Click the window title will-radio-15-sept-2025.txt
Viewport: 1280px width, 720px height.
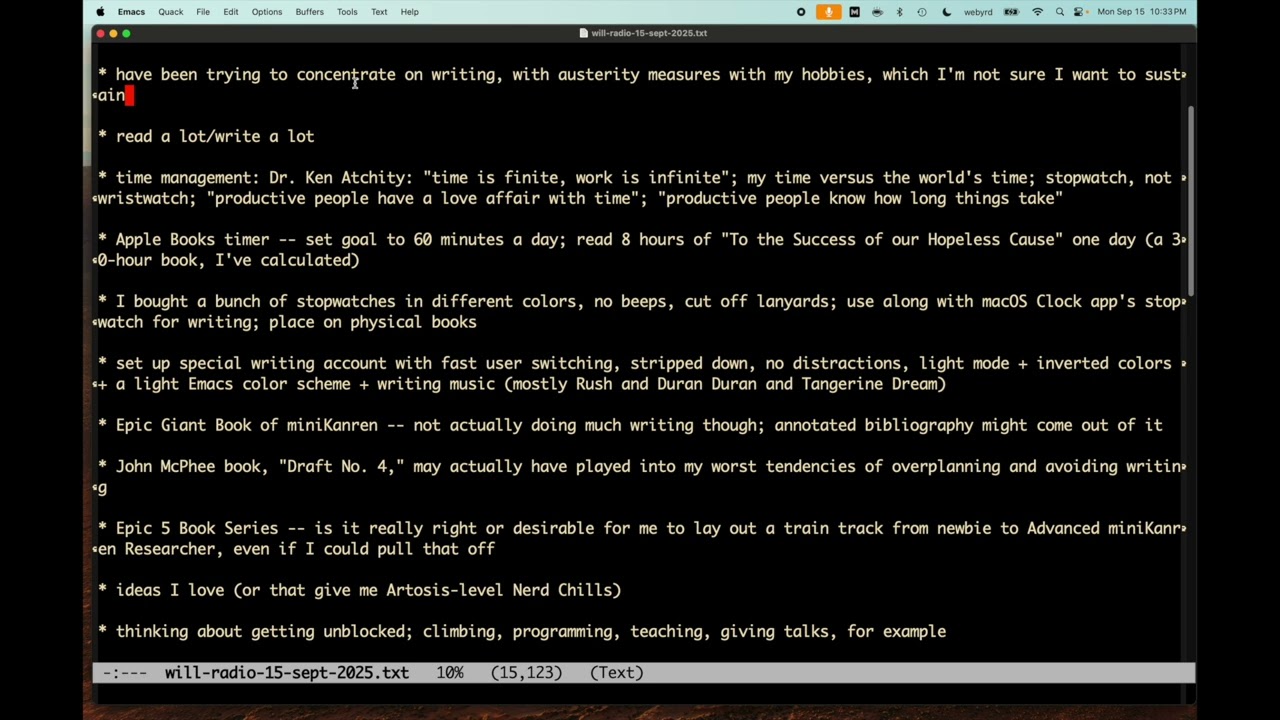coord(649,33)
